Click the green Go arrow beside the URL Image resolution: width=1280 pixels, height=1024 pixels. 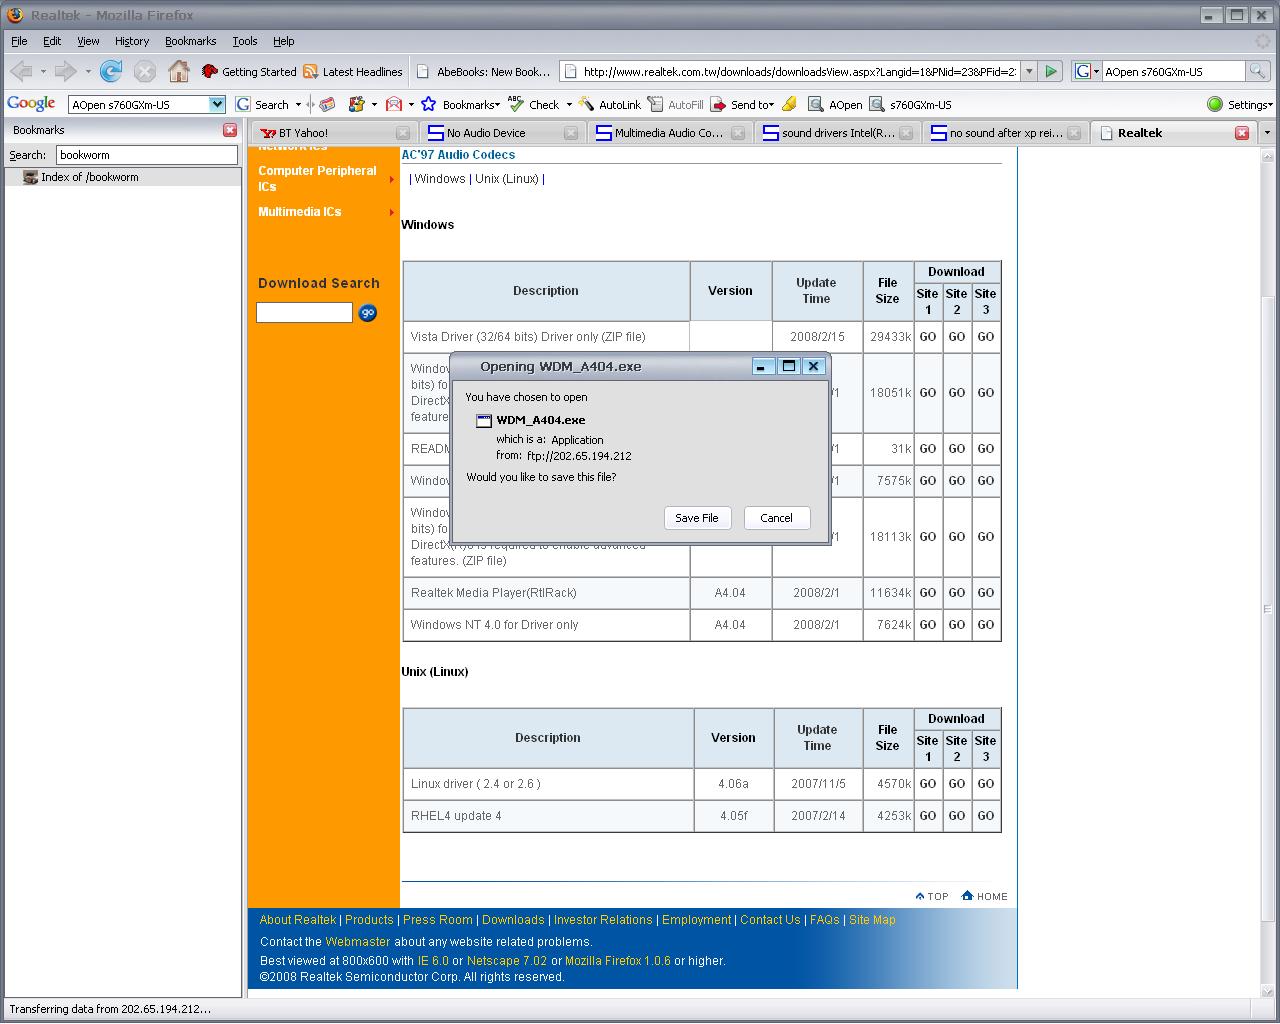click(x=1051, y=71)
